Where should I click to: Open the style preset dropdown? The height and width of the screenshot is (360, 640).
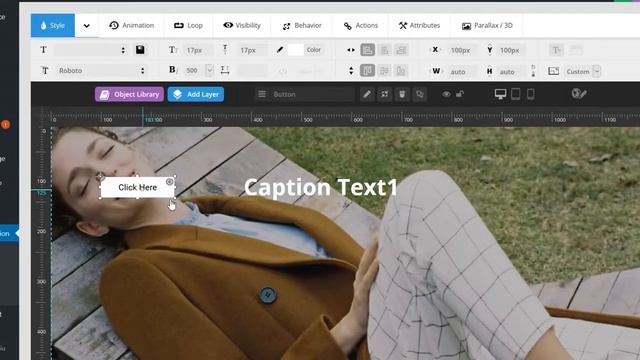point(91,50)
